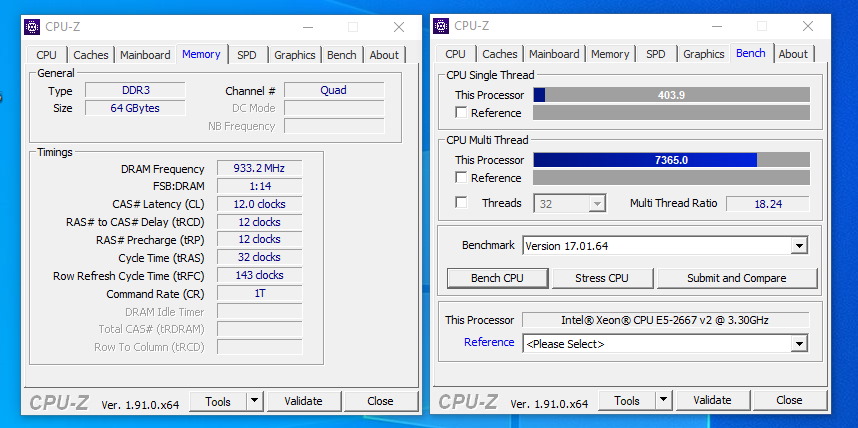Switch to Bench tab in Memory window
858x428 pixels.
pos(341,55)
